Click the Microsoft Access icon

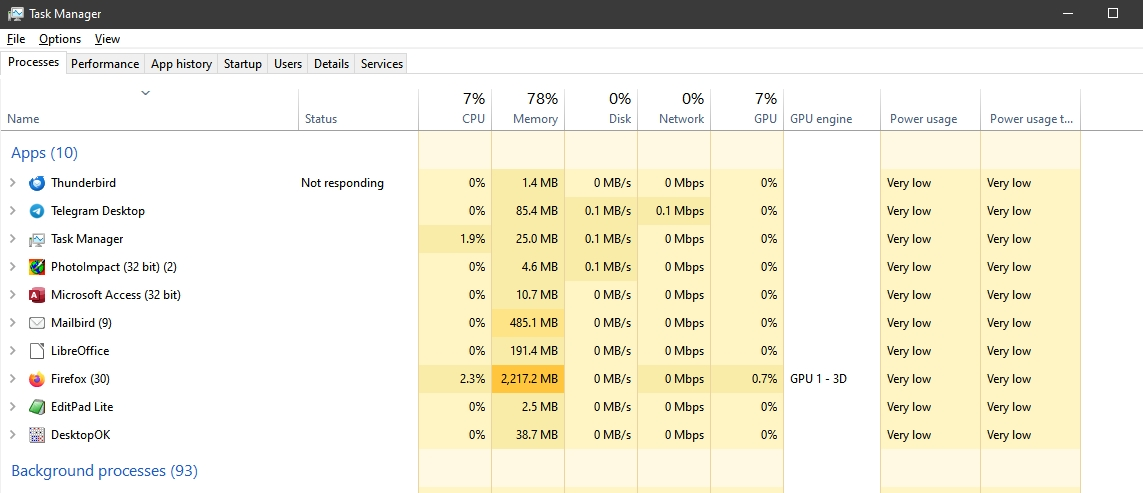(36, 295)
